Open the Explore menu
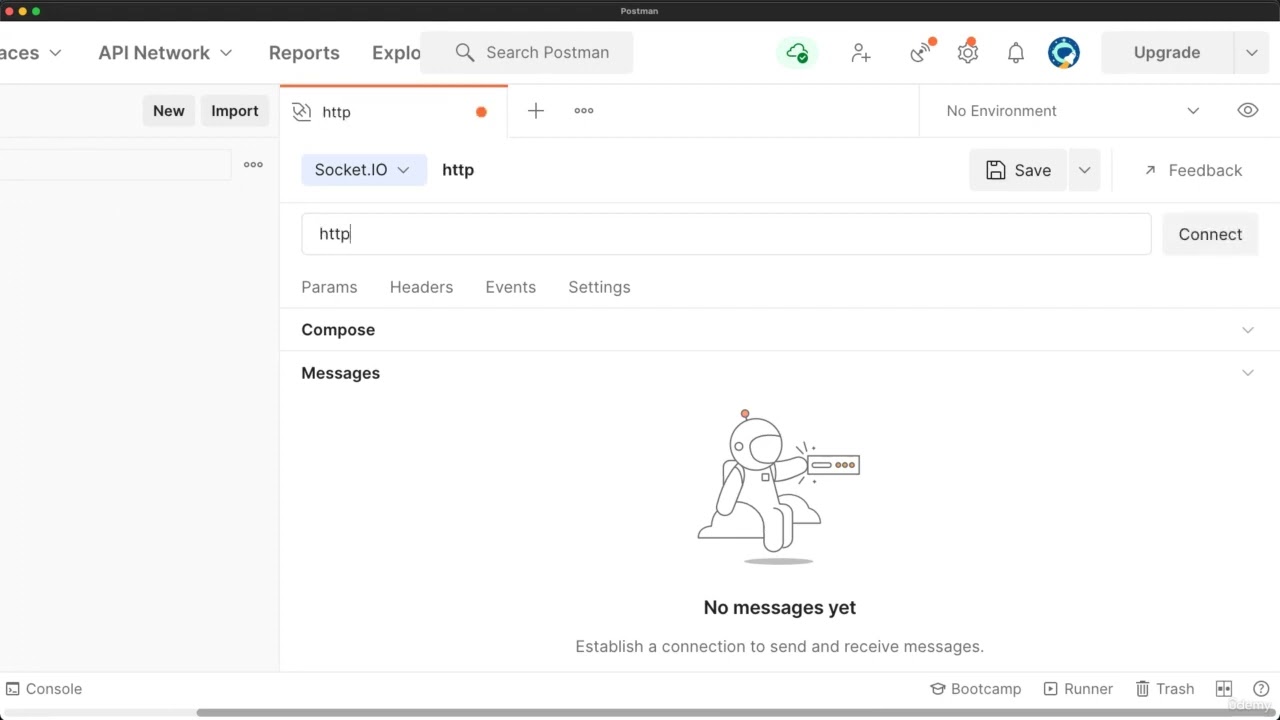The width and height of the screenshot is (1280, 720). tap(396, 53)
